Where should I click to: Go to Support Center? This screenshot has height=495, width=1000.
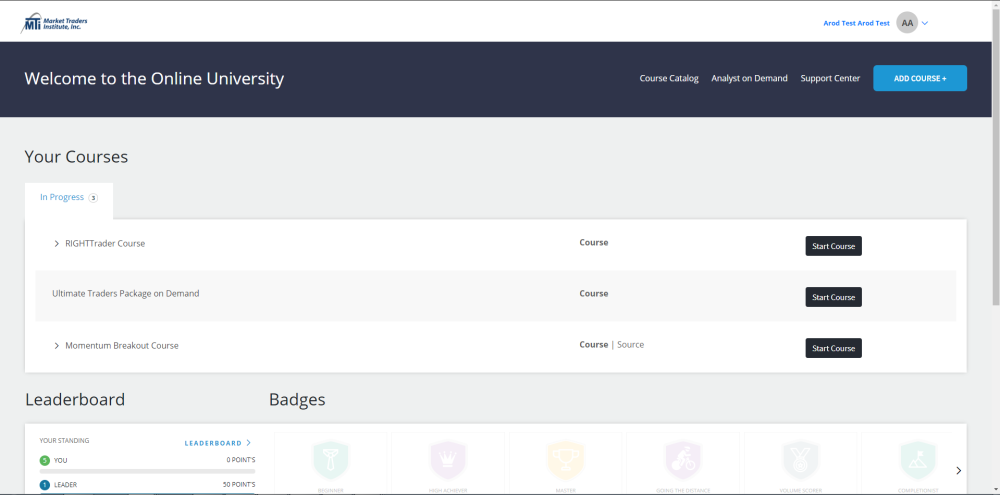tap(830, 78)
